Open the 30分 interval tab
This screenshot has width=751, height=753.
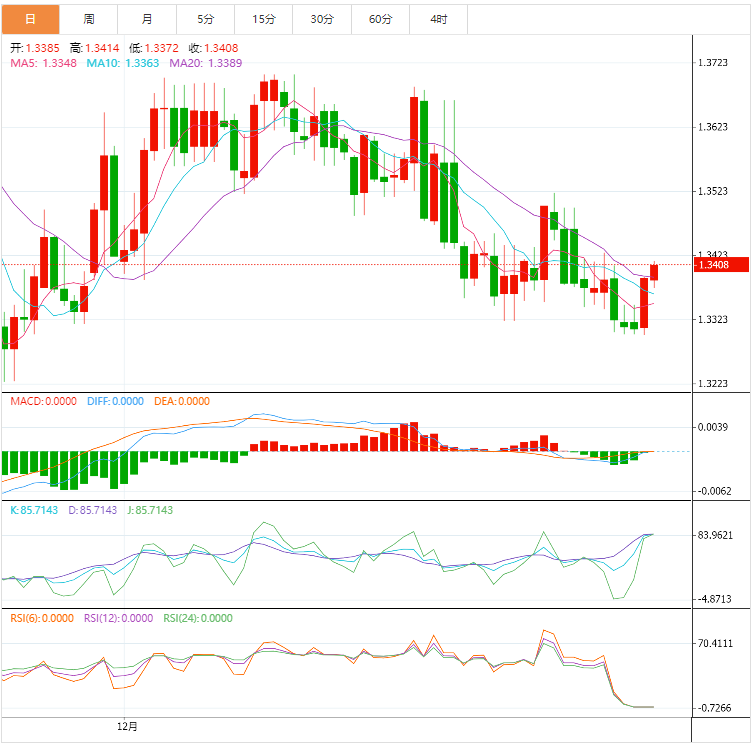(322, 19)
